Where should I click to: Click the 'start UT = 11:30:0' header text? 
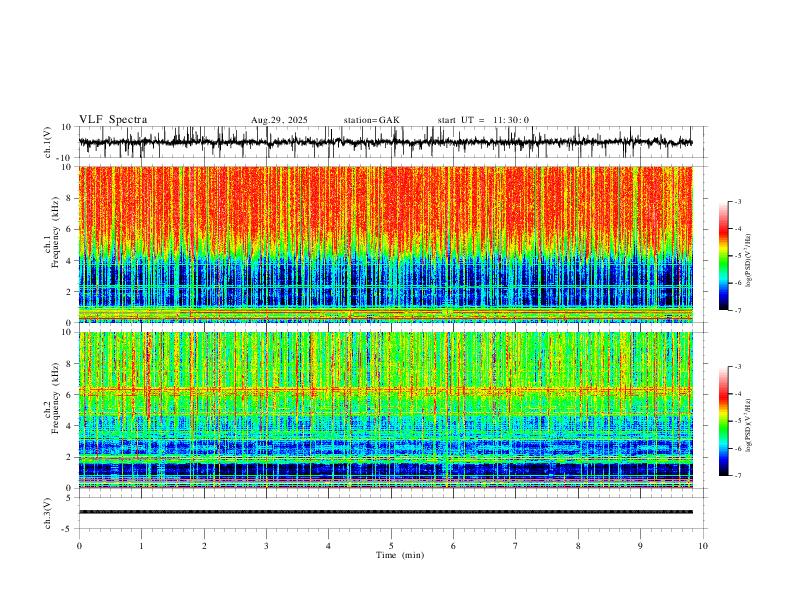[483, 120]
